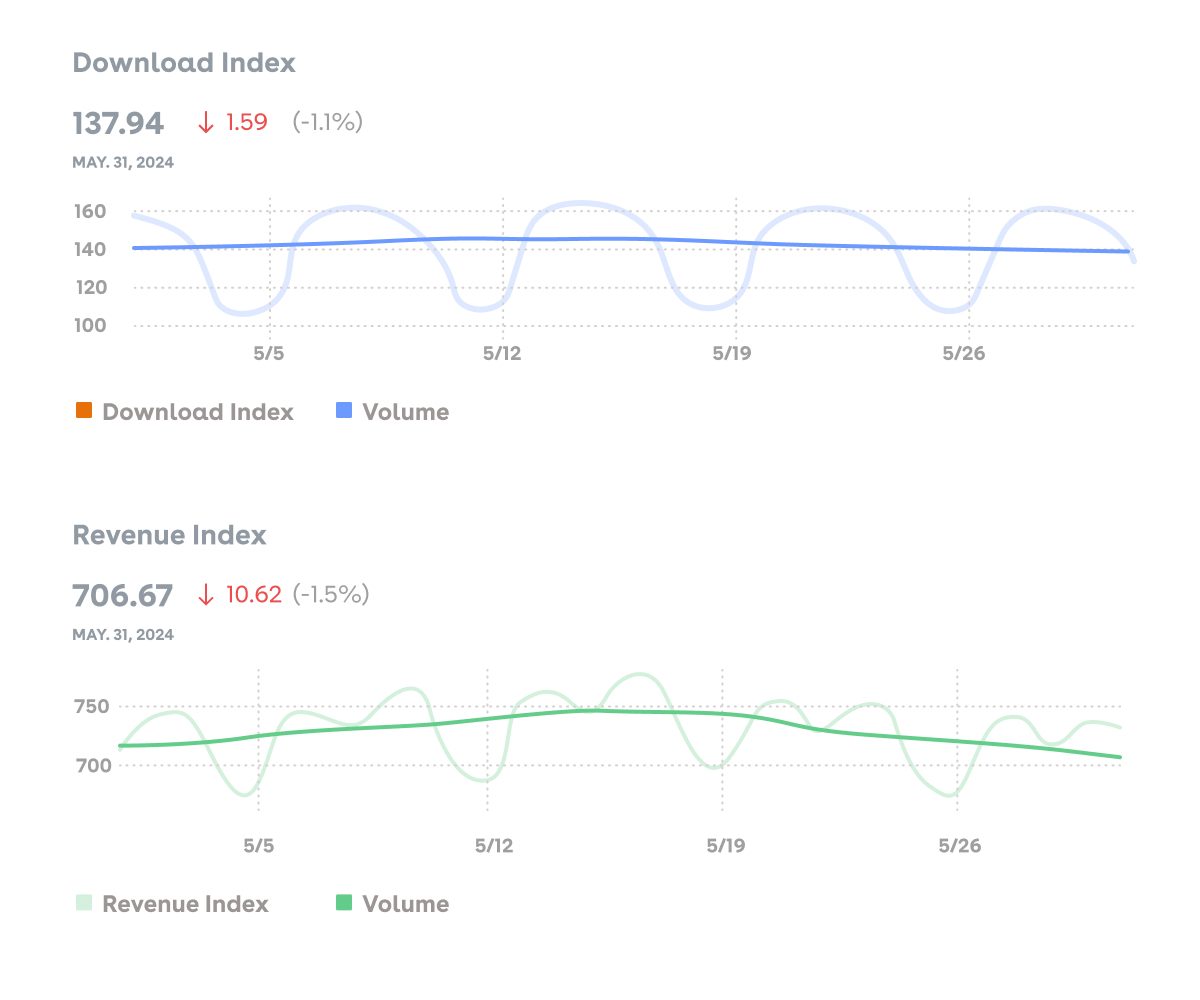Select the Revenue Index legend label

point(186,904)
